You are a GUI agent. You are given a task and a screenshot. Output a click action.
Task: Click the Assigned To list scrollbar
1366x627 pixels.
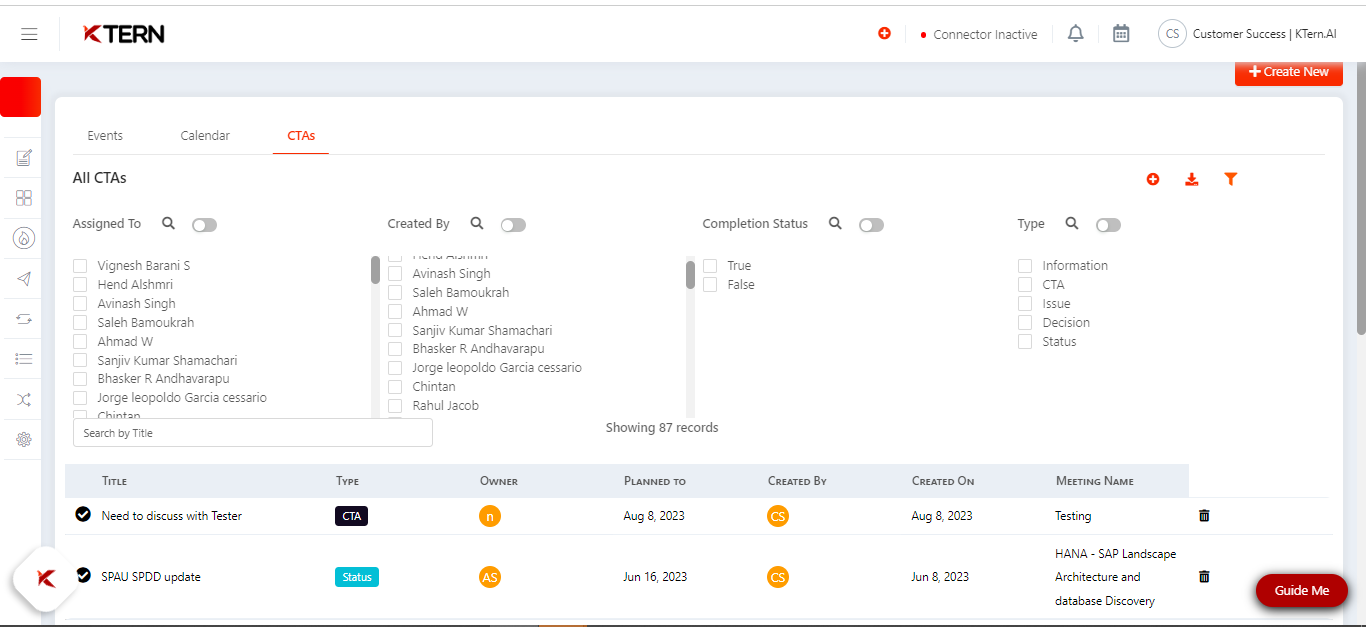coord(375,270)
